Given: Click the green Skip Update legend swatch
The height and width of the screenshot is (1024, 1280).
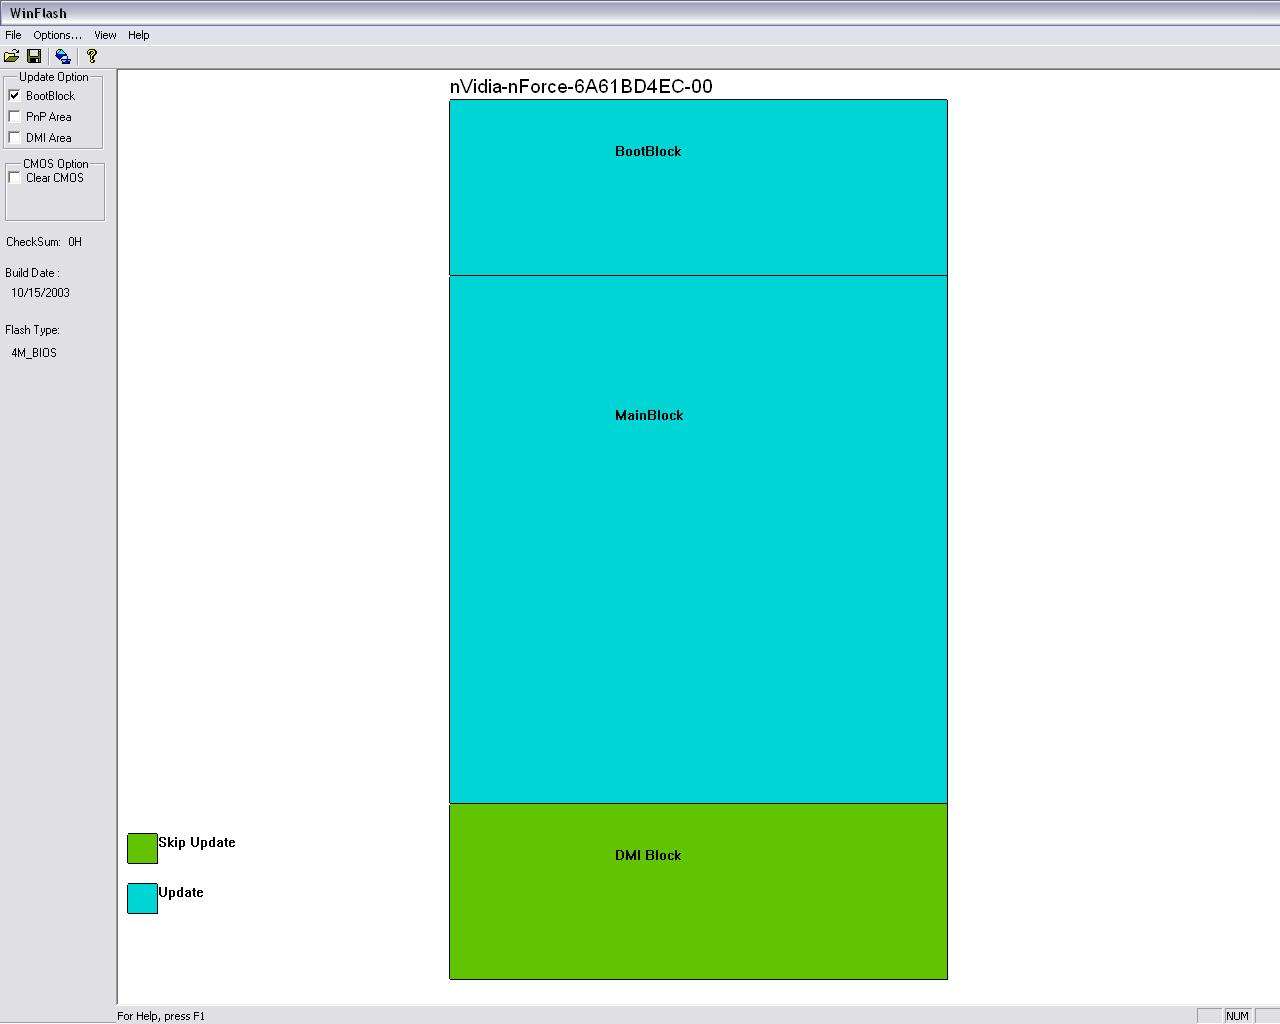Looking at the screenshot, I should click(142, 848).
